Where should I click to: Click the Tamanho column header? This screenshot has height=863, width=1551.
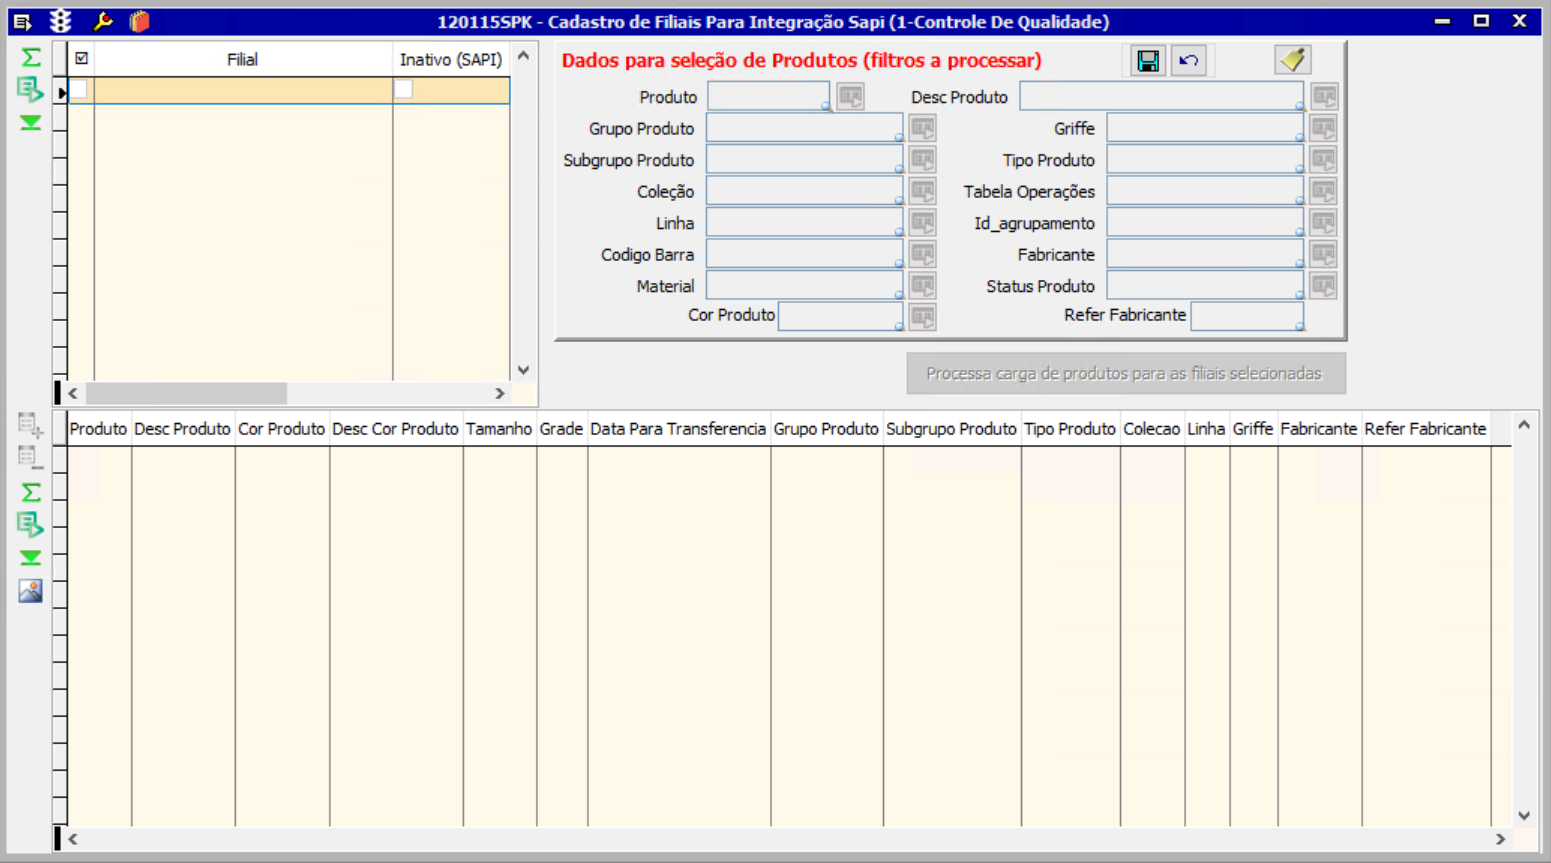pyautogui.click(x=499, y=428)
